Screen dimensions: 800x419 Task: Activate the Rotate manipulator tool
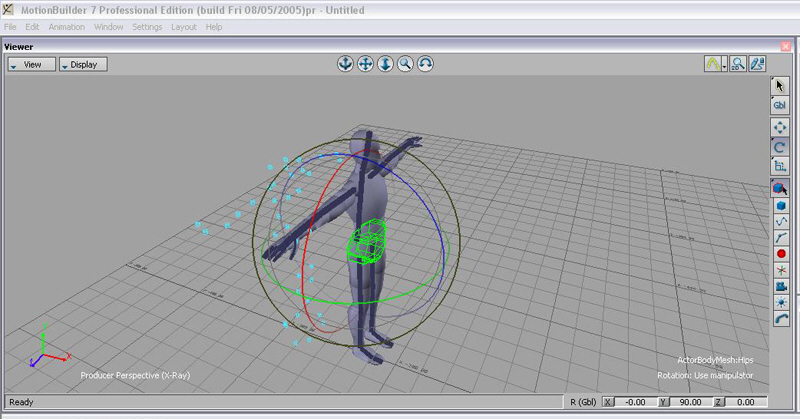781,146
